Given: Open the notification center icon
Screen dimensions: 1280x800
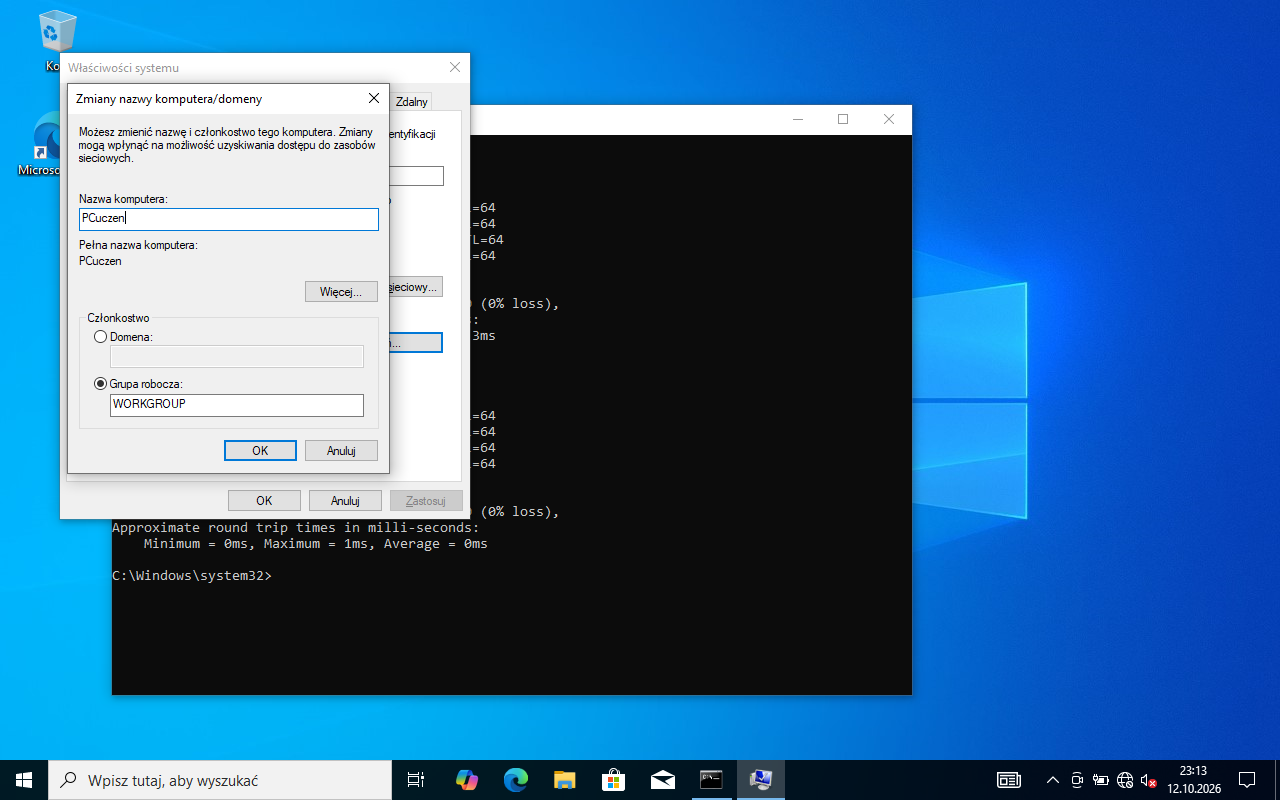Looking at the screenshot, I should (x=1247, y=780).
